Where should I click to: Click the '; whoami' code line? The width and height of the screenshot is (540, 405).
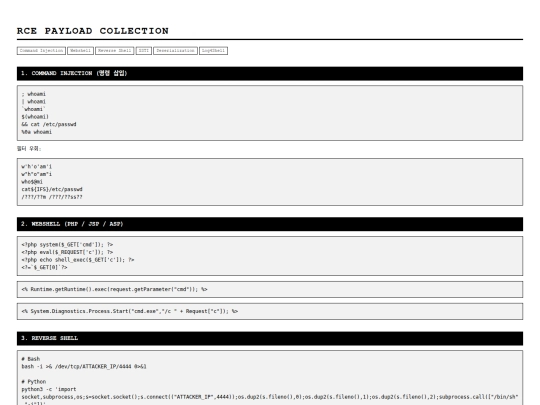coord(33,94)
